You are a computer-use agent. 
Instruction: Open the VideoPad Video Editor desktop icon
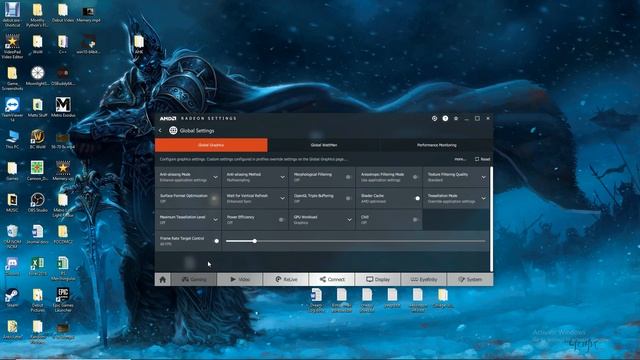coord(12,47)
